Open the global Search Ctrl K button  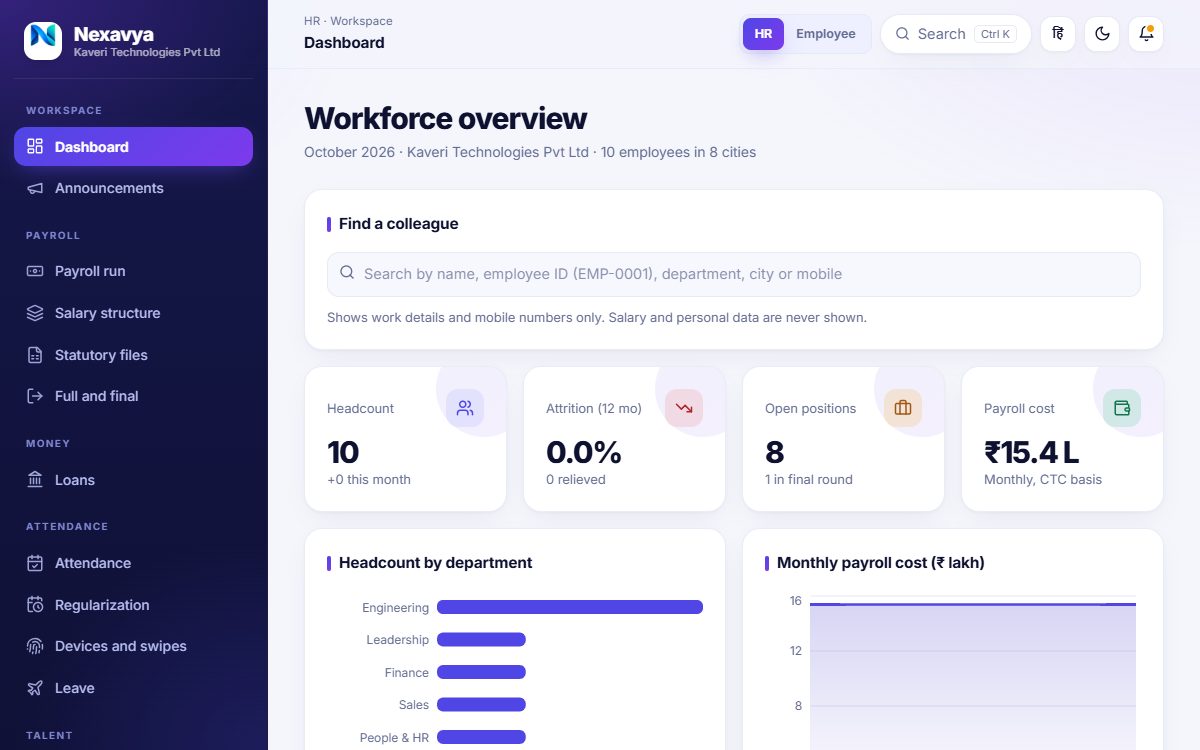[955, 34]
